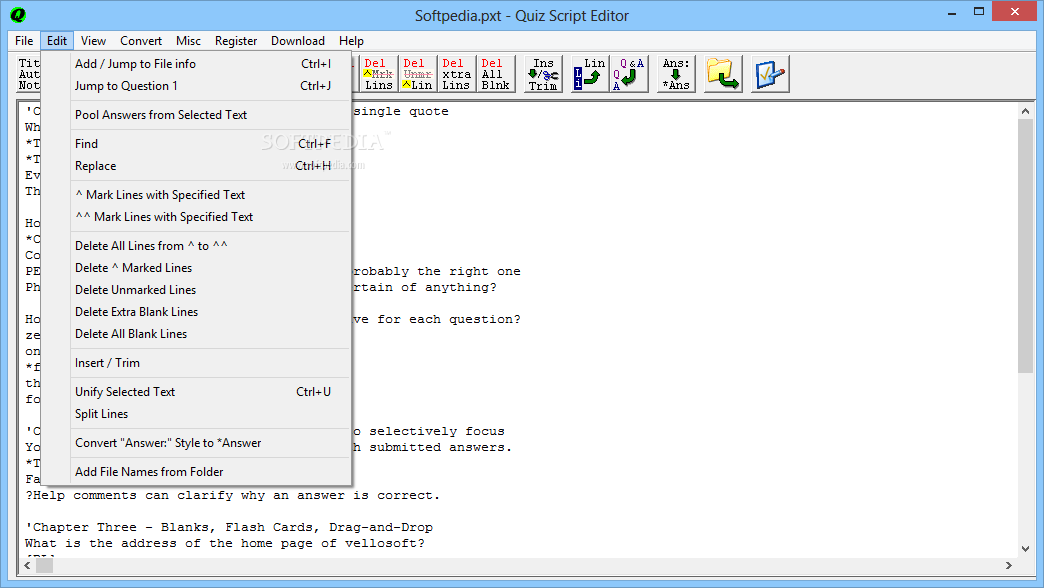This screenshot has height=588, width=1044.
Task: Click the Lin unify lines toolbar icon
Action: click(589, 74)
